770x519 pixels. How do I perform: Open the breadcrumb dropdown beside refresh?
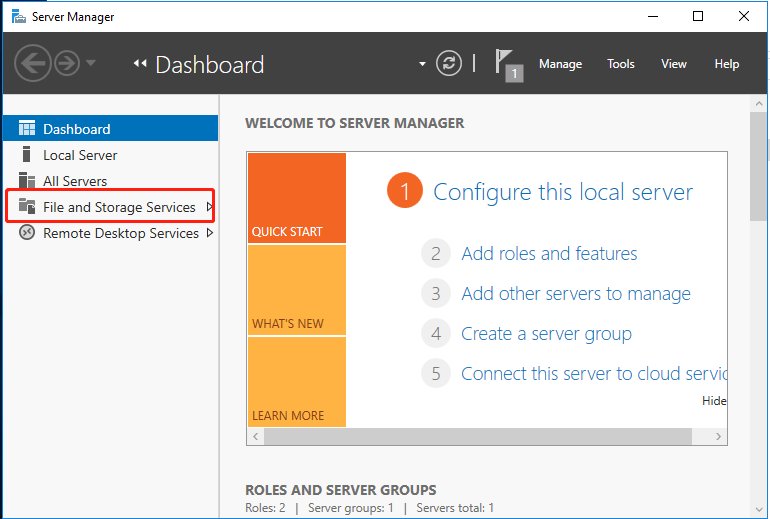click(x=422, y=64)
